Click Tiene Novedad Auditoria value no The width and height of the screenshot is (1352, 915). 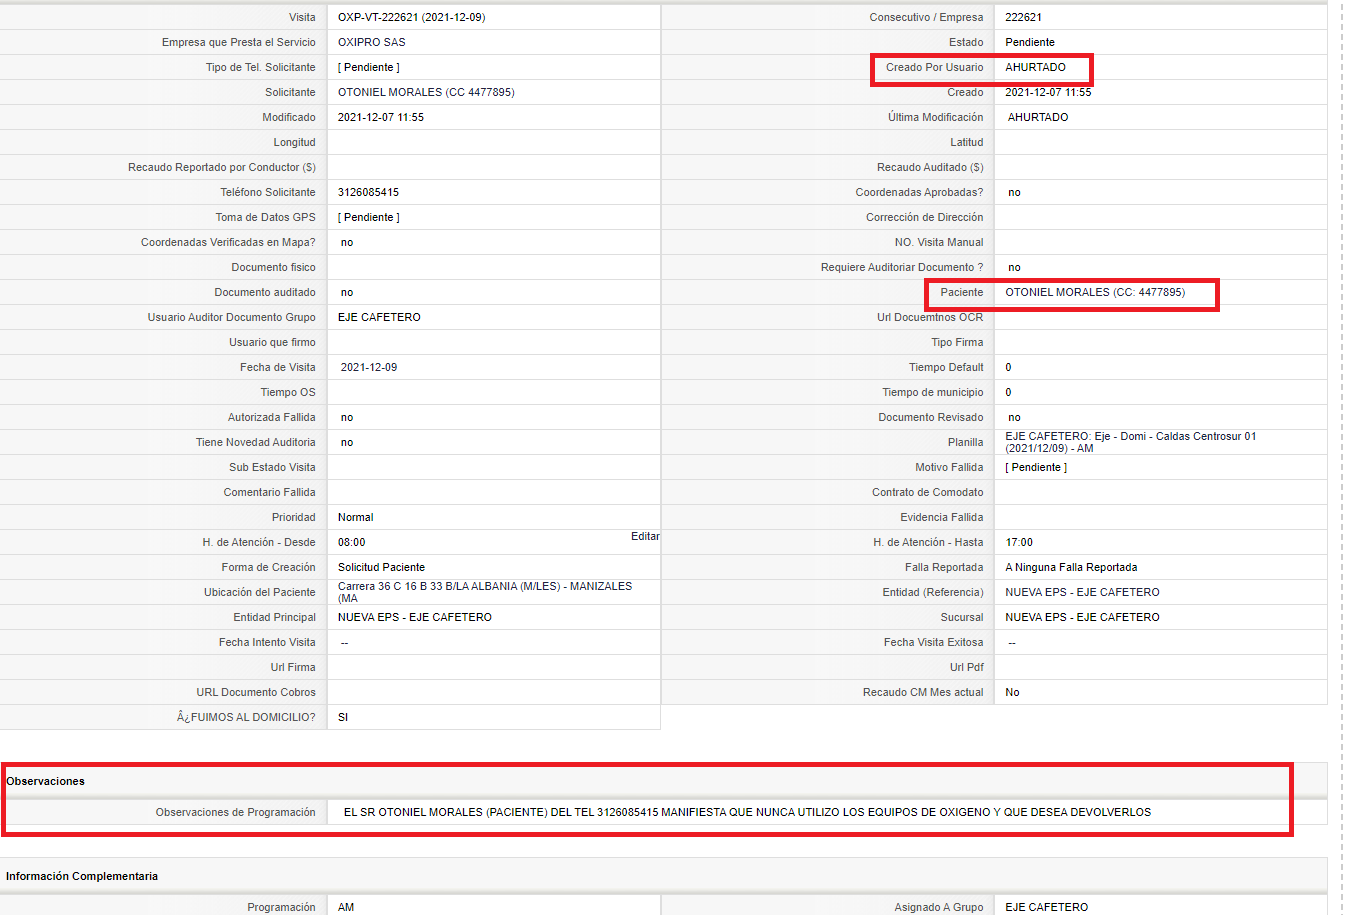point(347,442)
